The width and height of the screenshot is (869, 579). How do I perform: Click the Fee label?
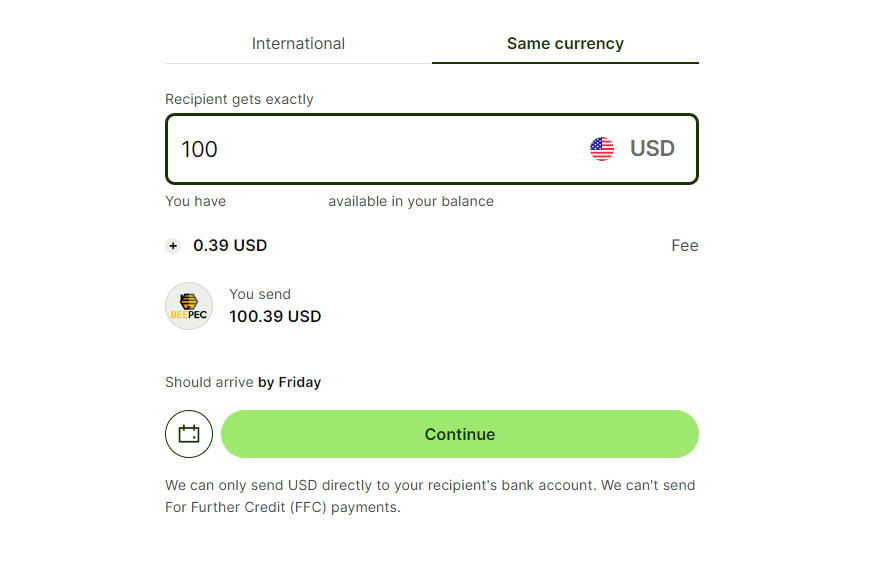[x=685, y=245]
